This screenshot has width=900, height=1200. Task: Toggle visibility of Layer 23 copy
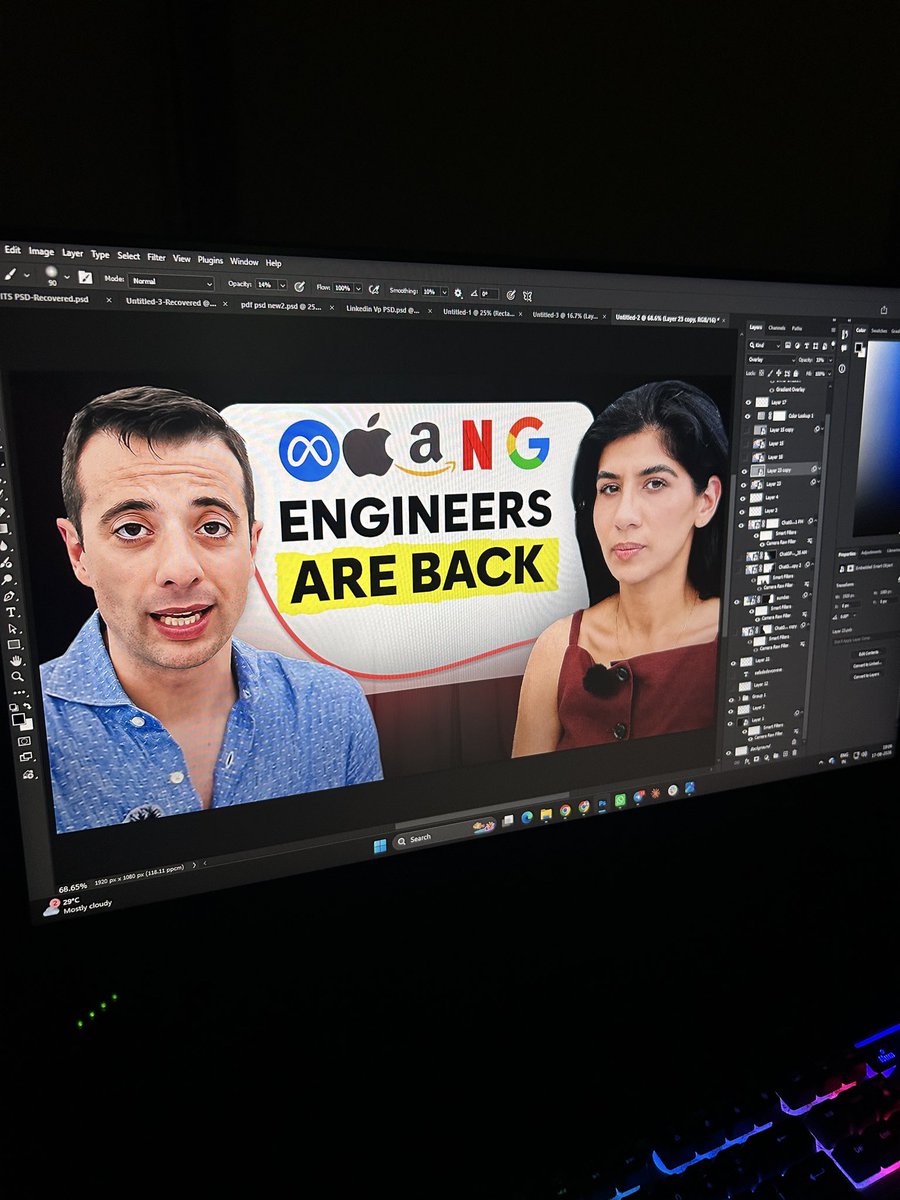point(744,471)
